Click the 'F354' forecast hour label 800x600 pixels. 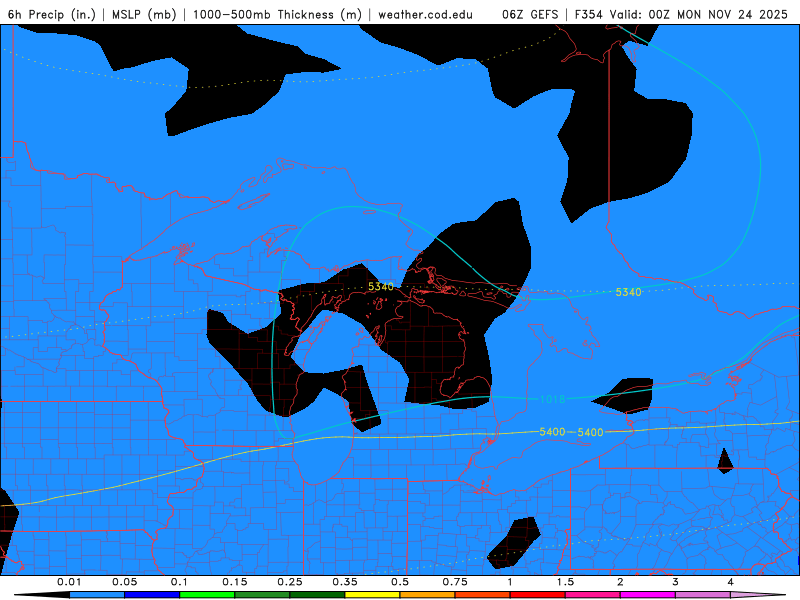coord(589,14)
